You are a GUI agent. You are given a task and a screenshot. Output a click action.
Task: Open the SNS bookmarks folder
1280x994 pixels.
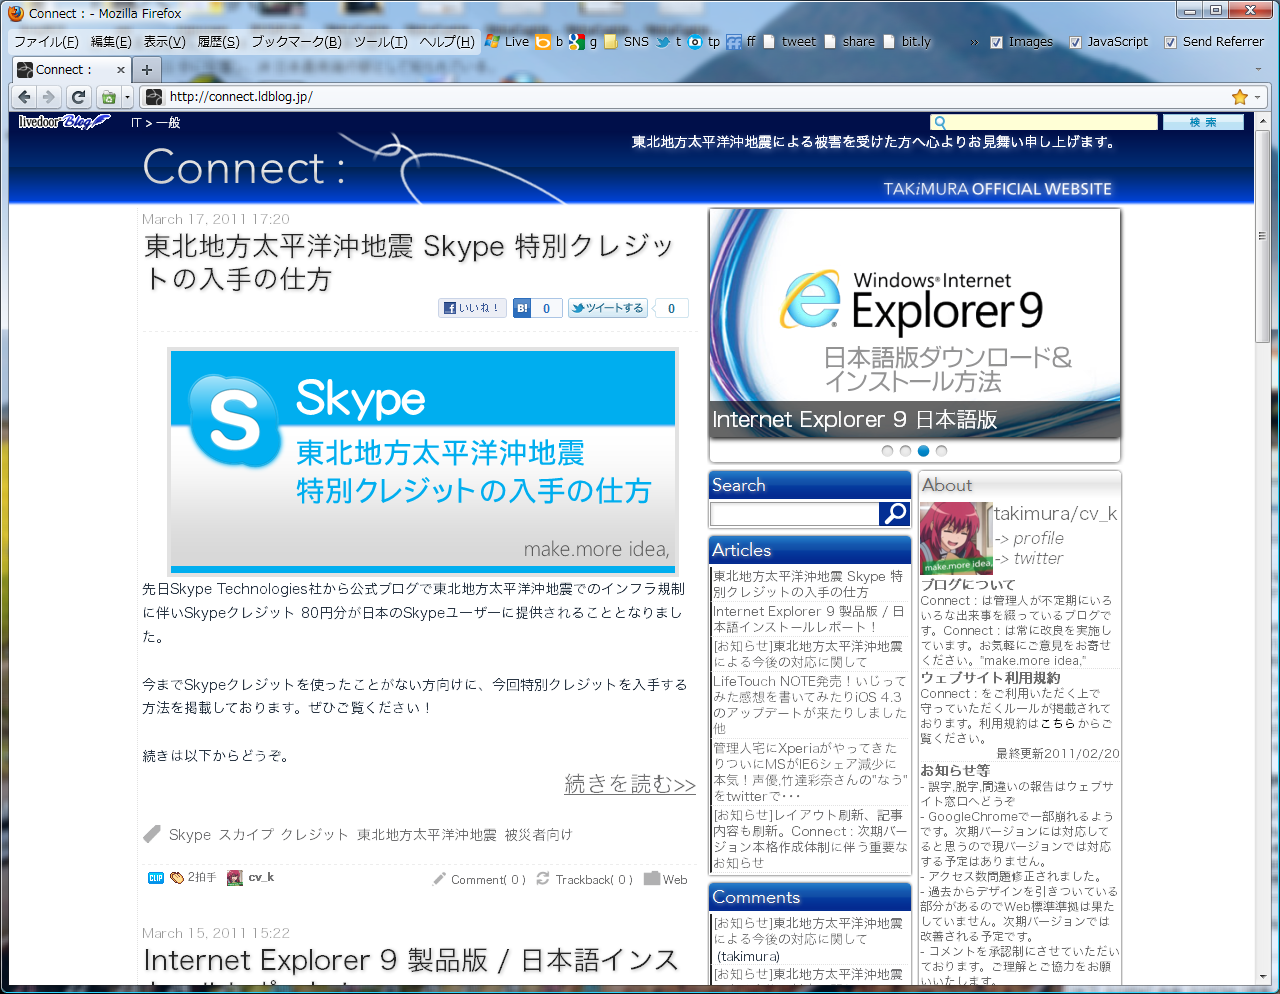tap(626, 42)
